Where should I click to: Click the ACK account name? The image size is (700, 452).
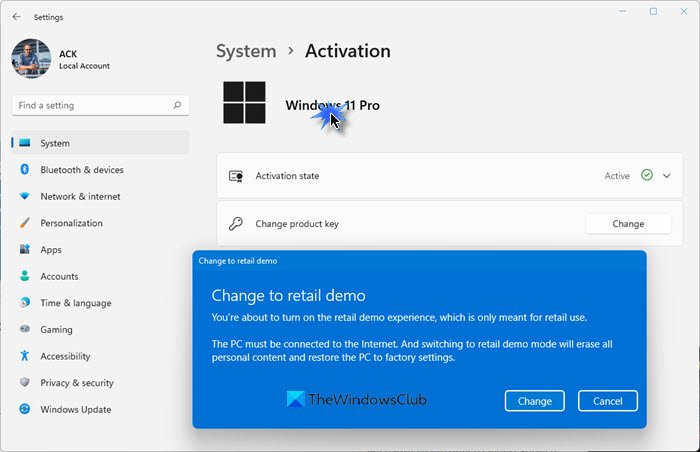pos(68,54)
